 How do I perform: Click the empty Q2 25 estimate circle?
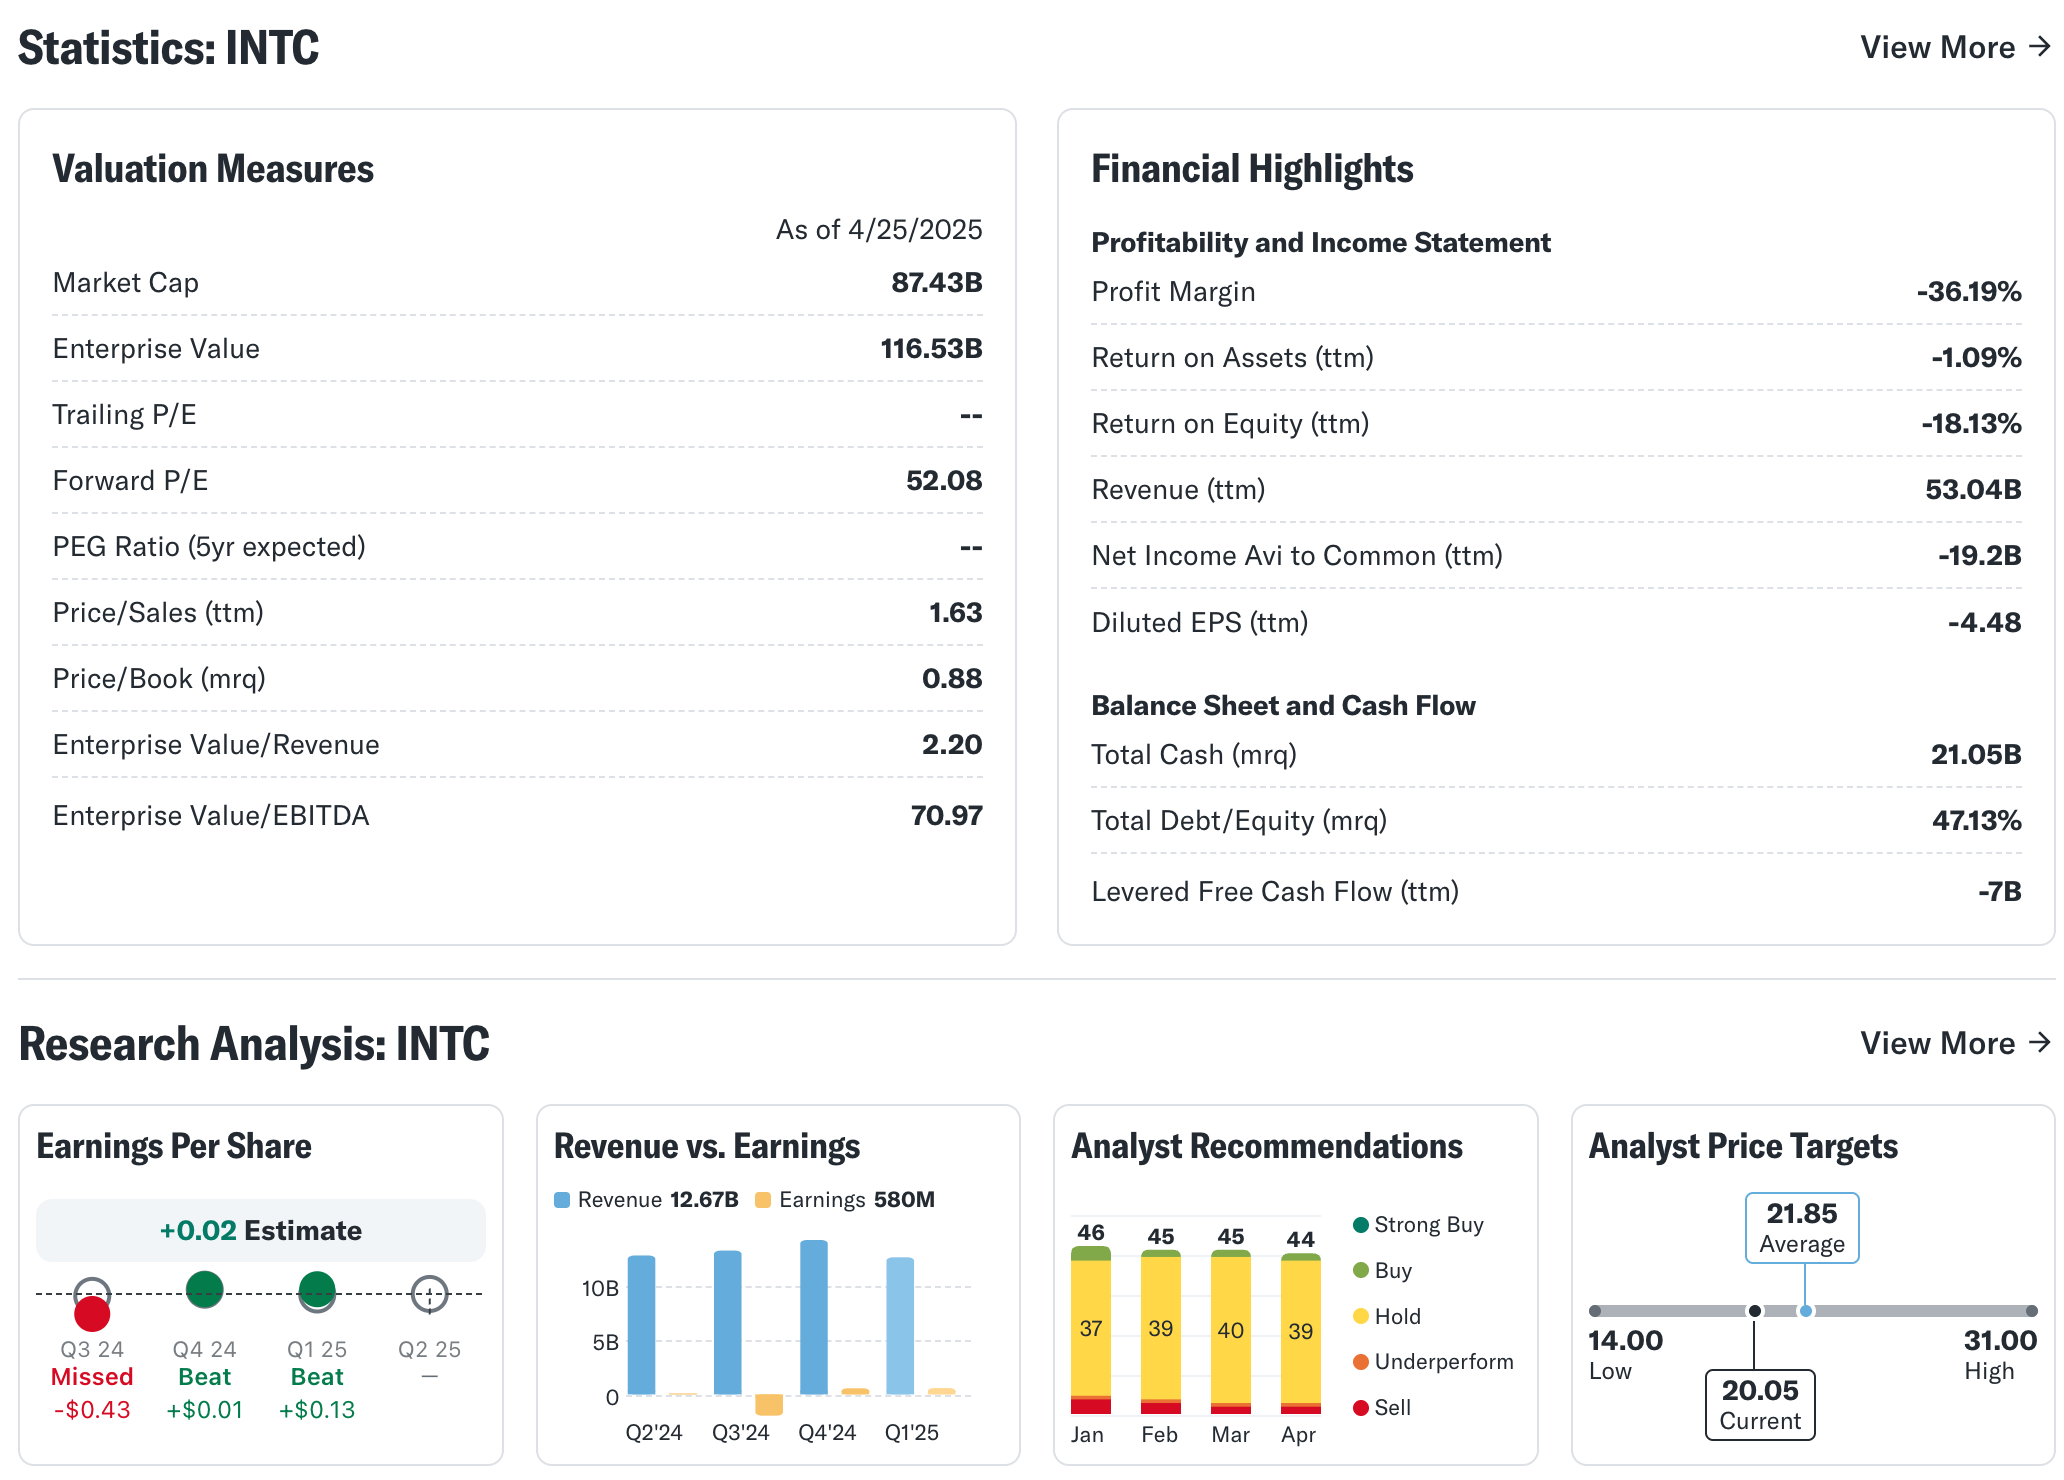tap(430, 1294)
